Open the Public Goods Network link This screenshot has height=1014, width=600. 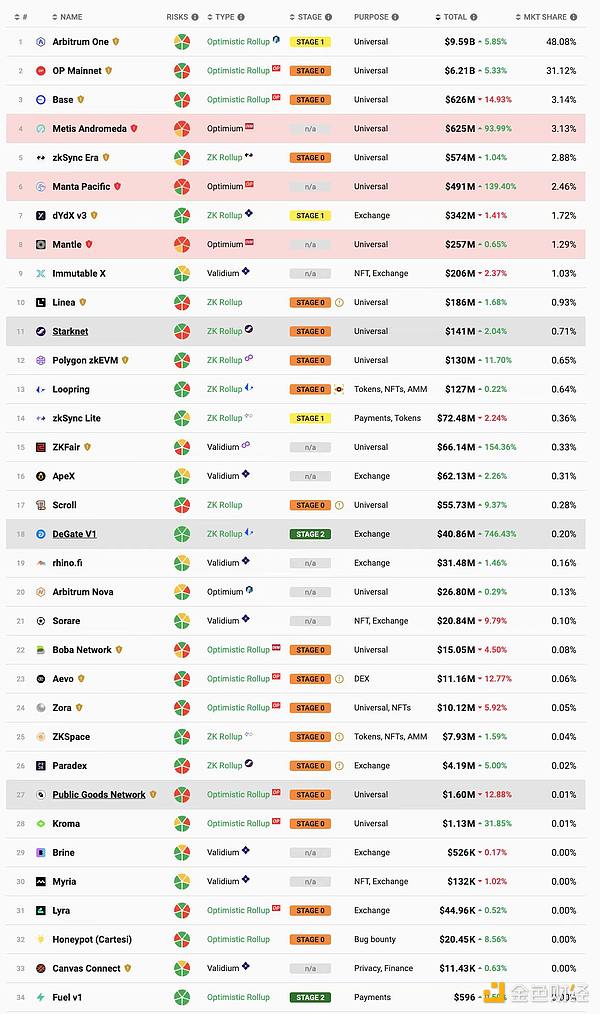point(99,795)
